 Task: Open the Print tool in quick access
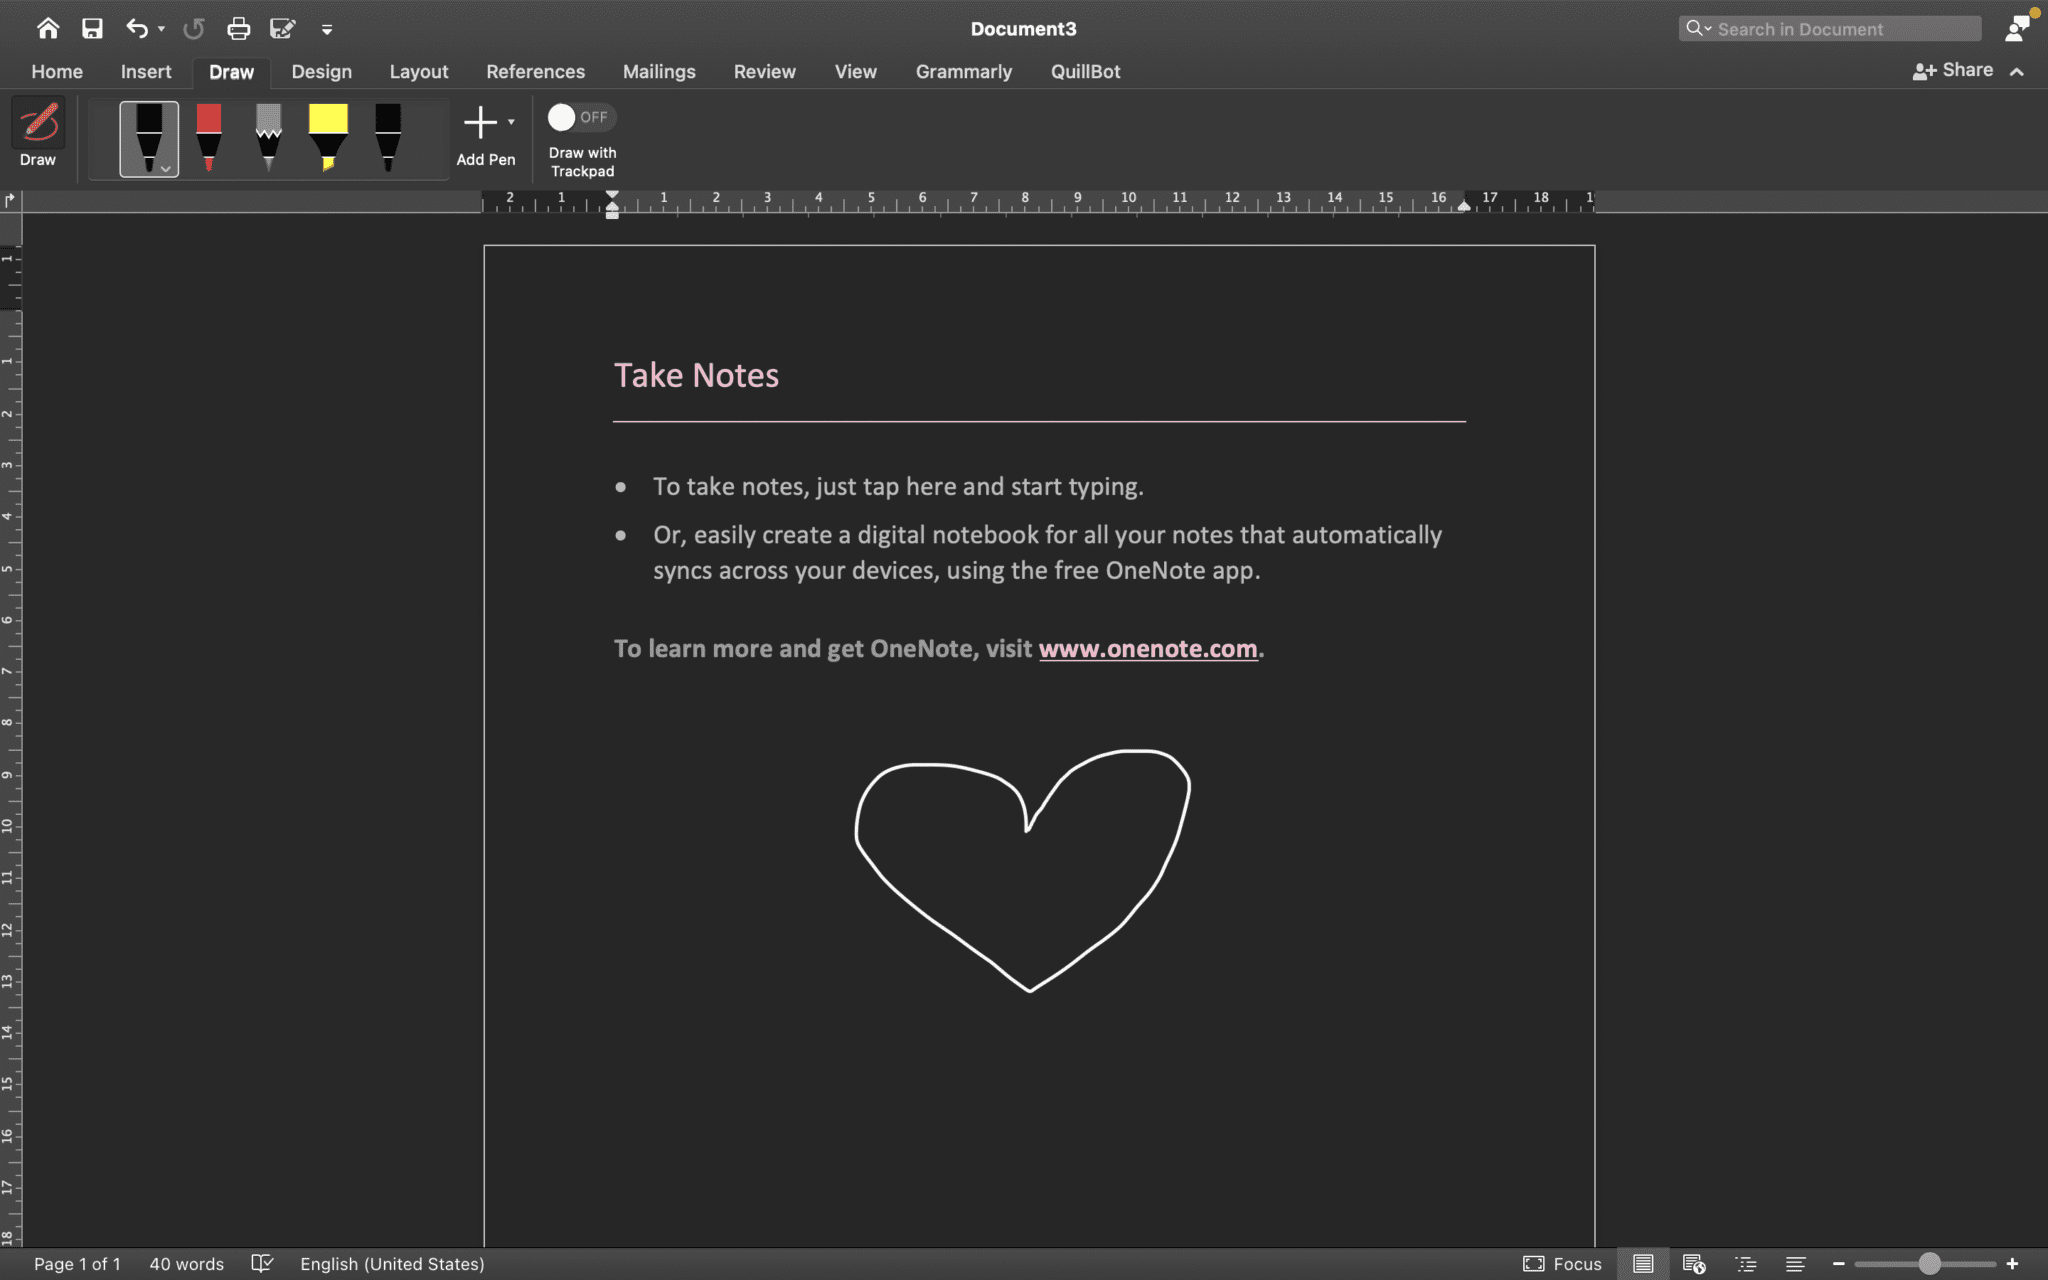(x=238, y=28)
